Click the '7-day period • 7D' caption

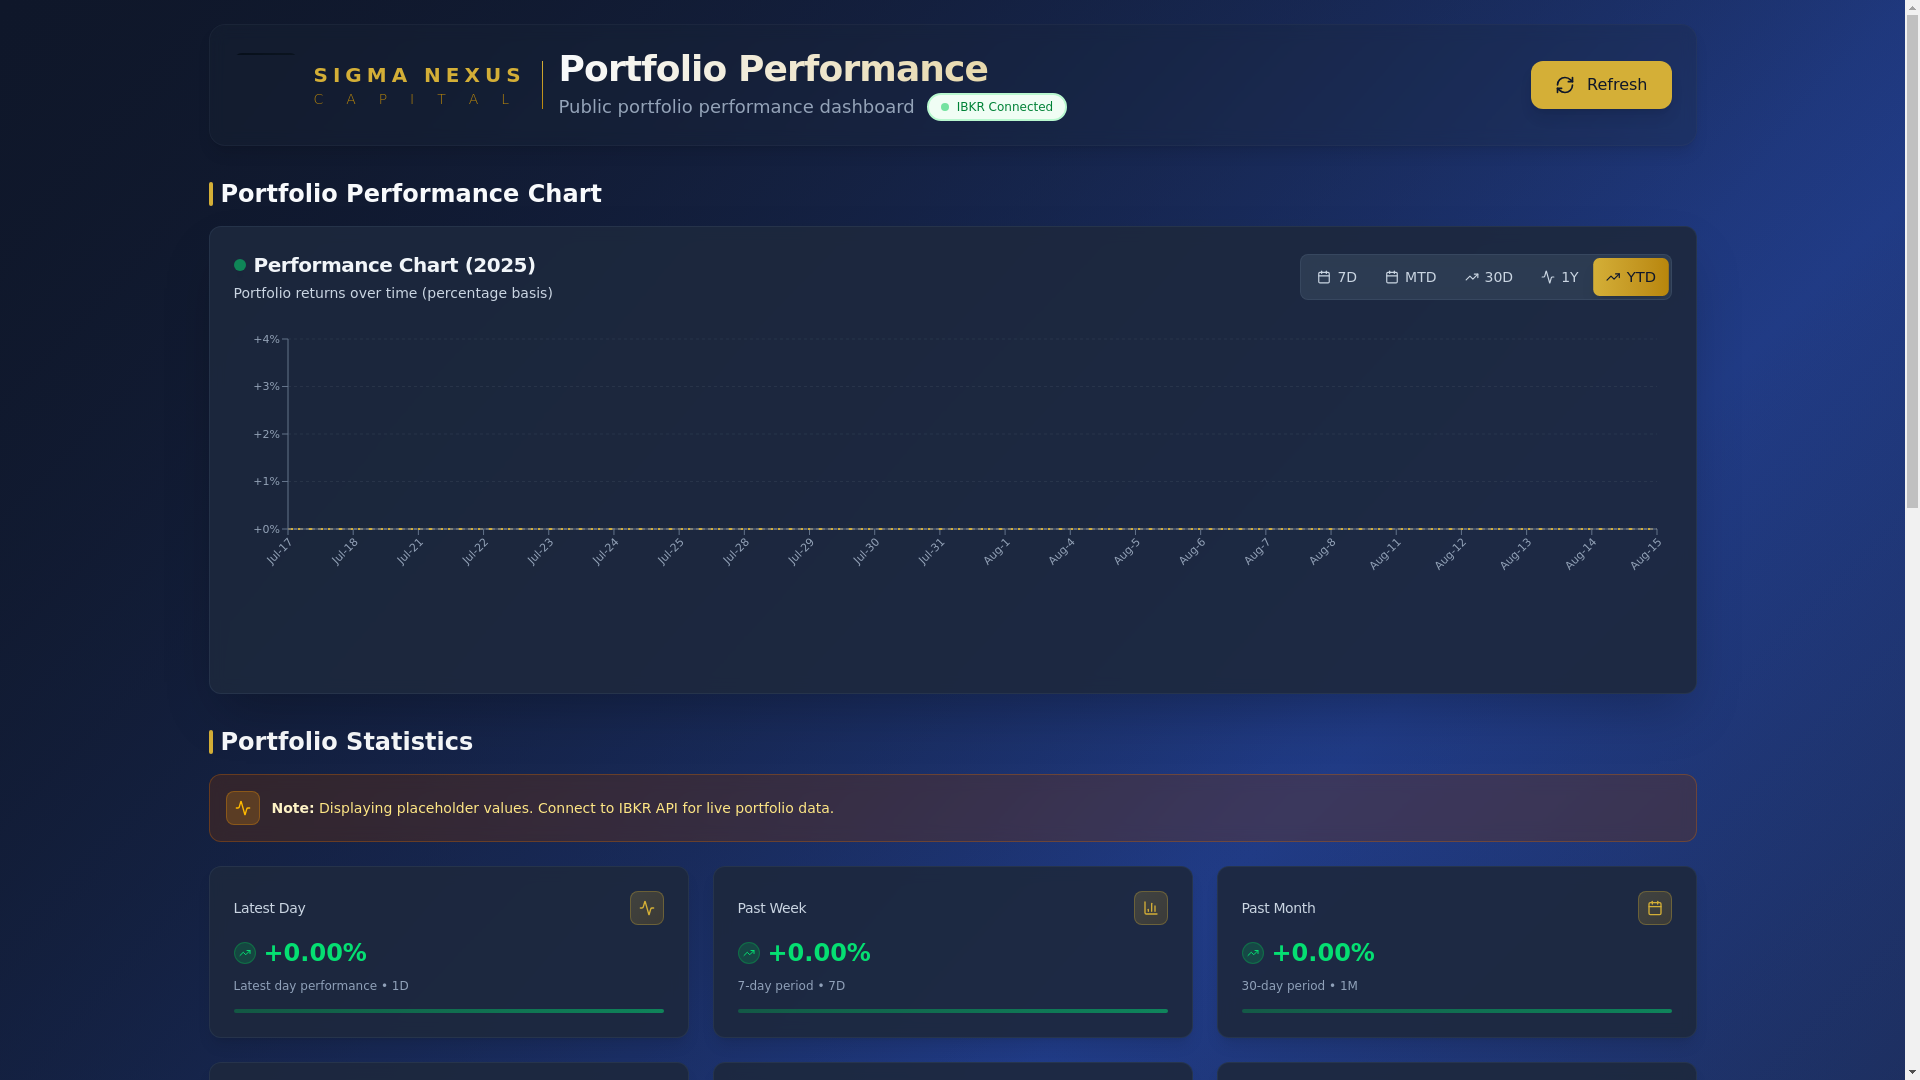point(791,986)
